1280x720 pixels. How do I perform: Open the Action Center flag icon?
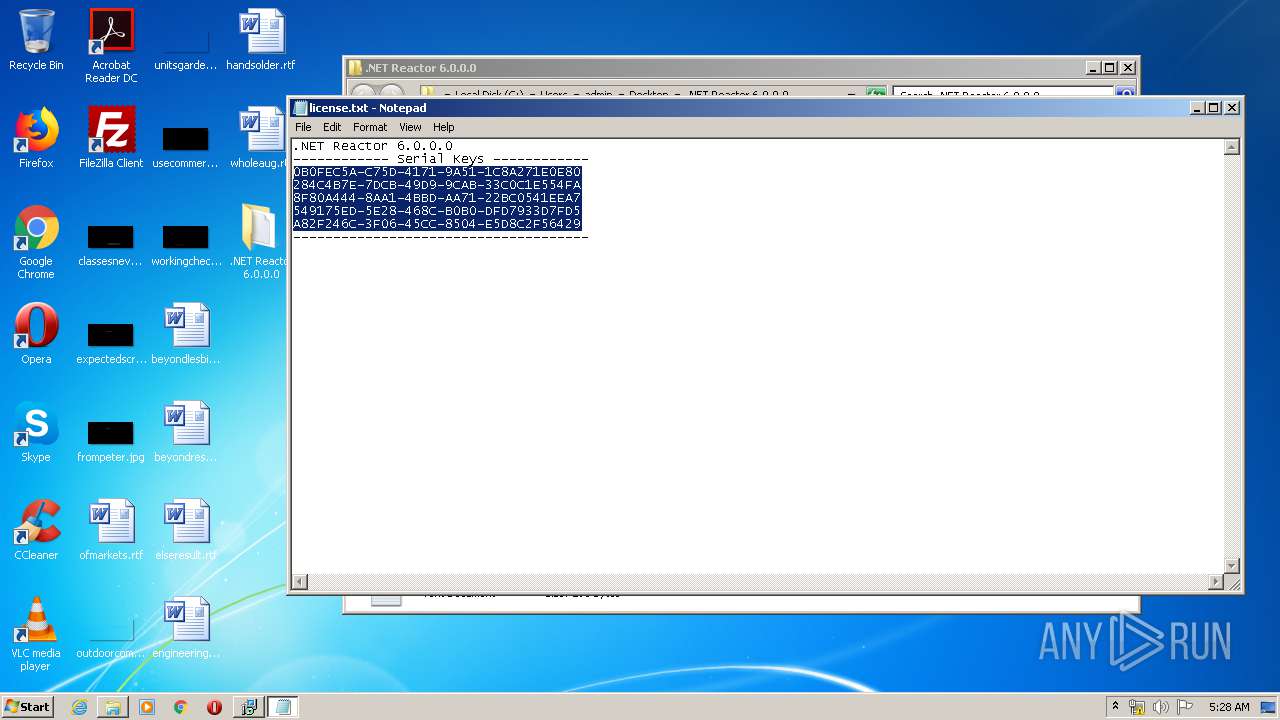(1185, 707)
